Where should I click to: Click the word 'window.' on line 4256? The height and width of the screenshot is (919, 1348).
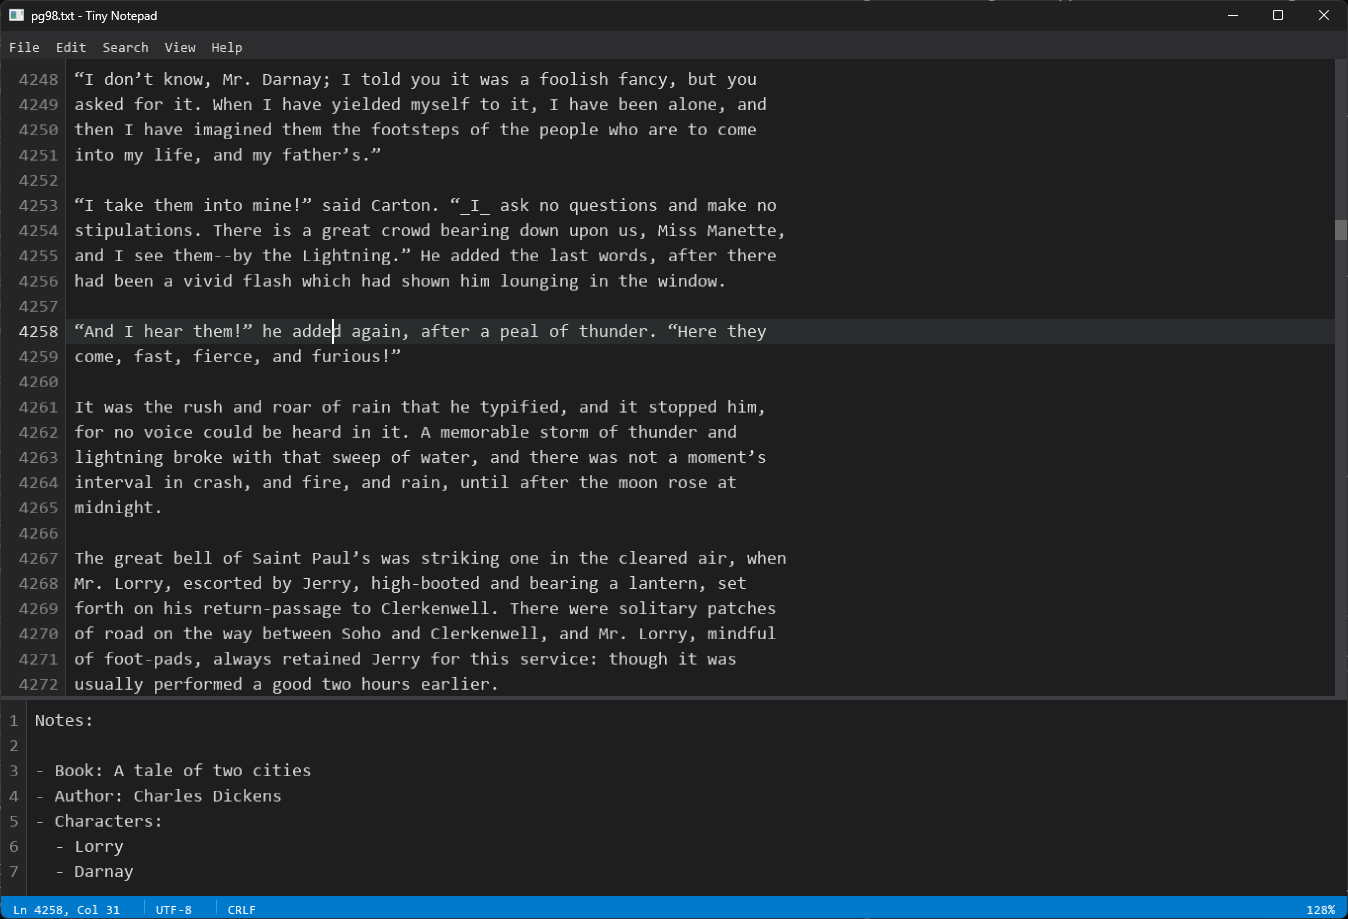coord(692,281)
